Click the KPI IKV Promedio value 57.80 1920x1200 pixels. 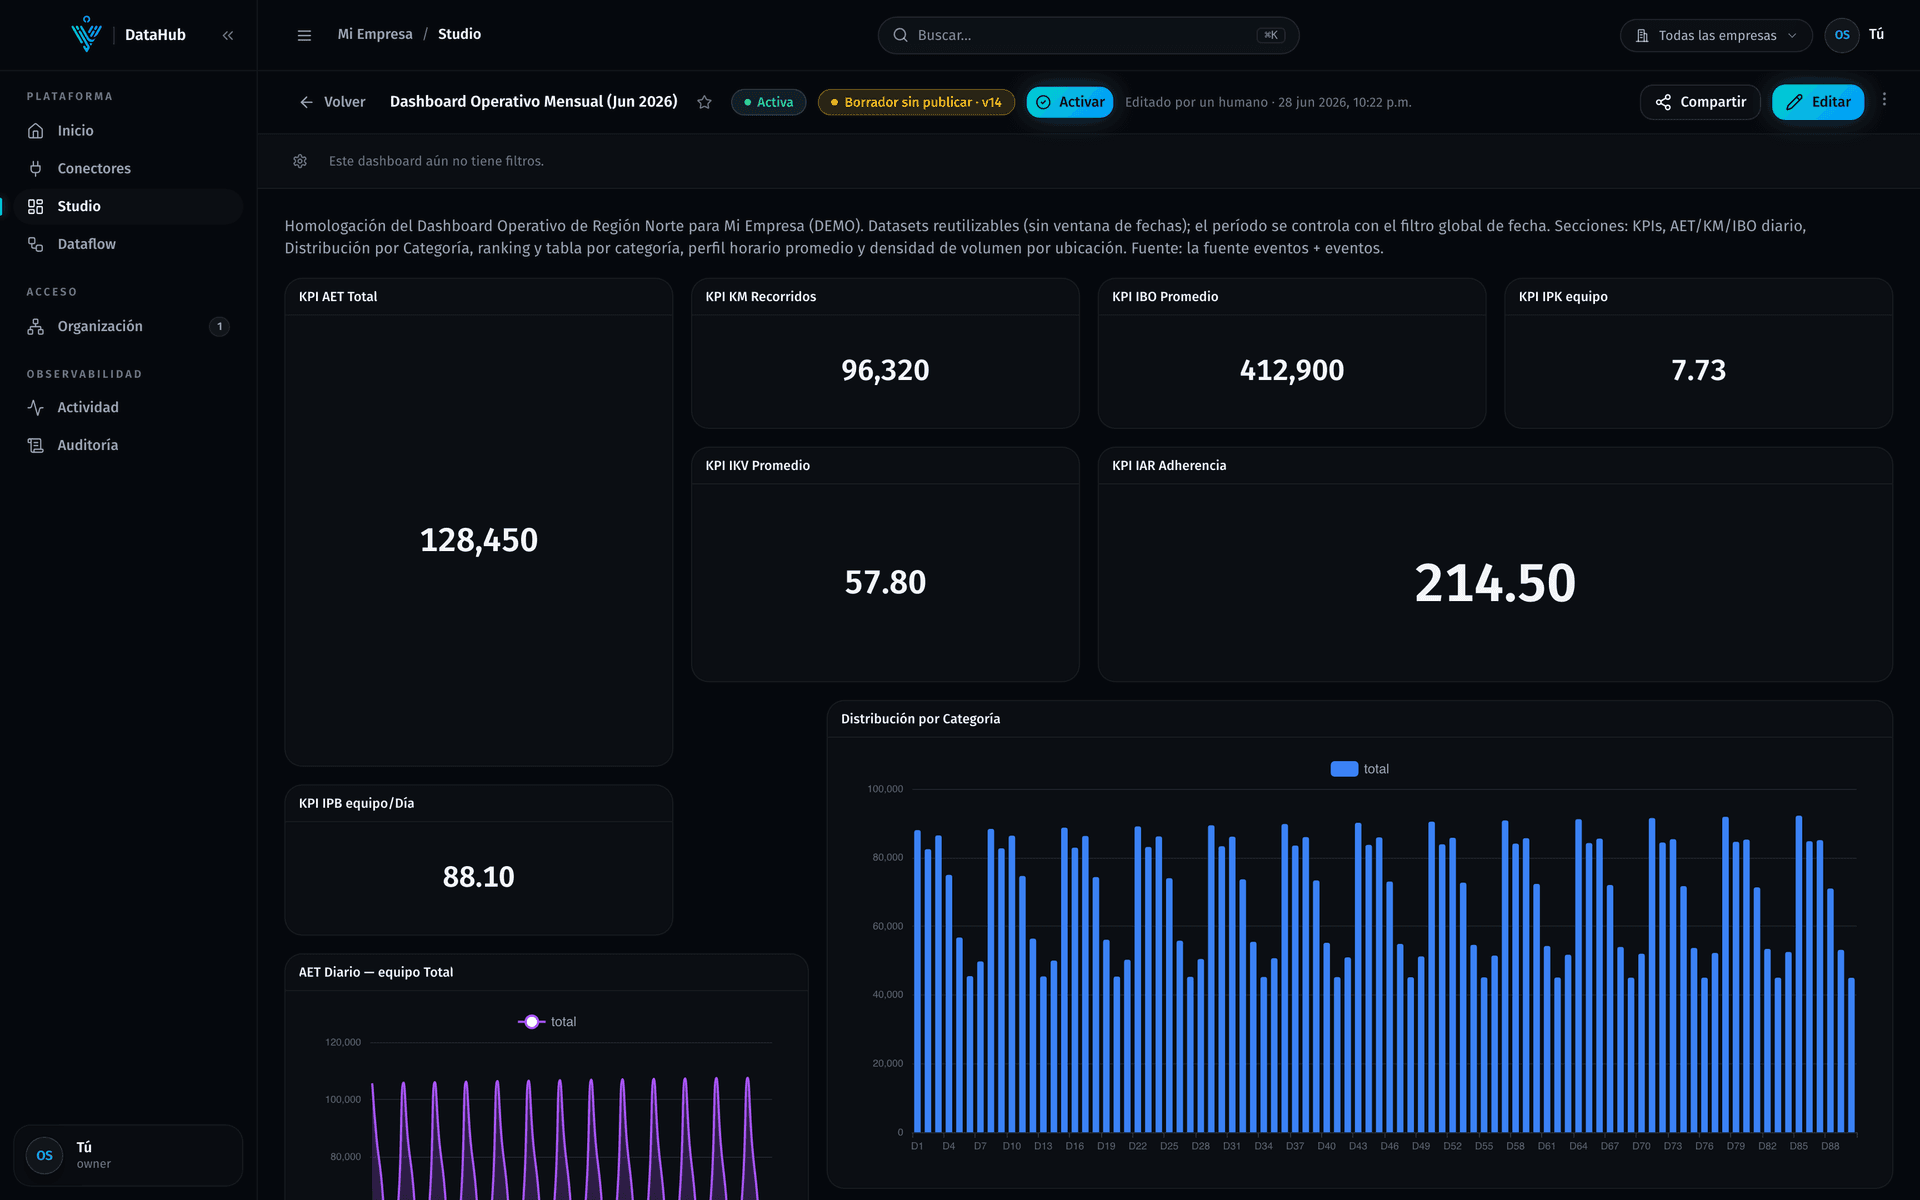click(x=885, y=582)
